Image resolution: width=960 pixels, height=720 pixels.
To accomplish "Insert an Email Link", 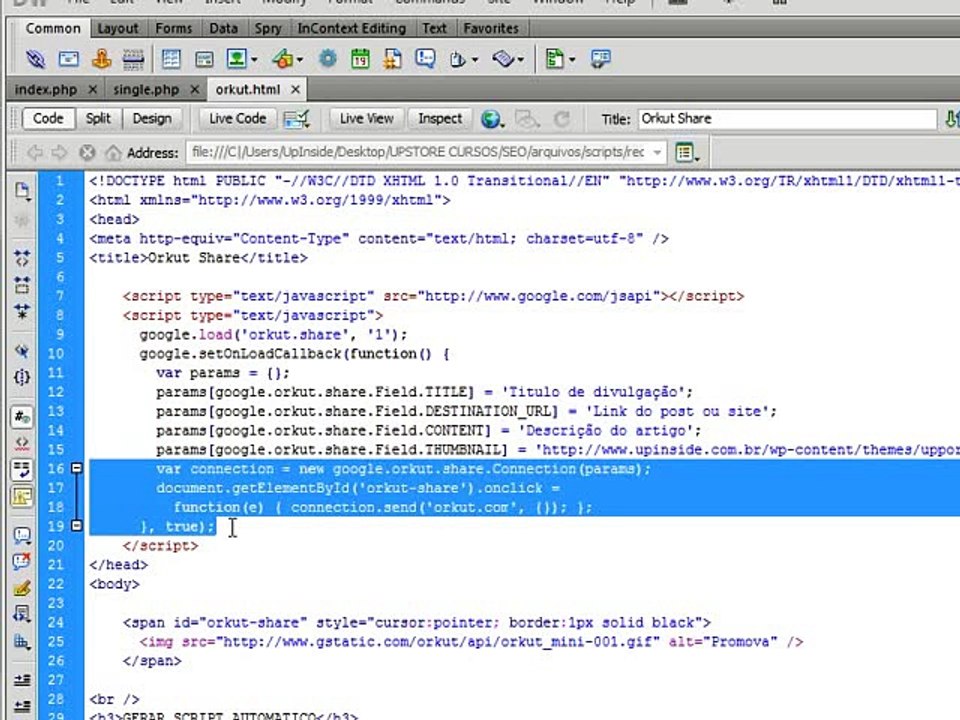I will [x=69, y=59].
